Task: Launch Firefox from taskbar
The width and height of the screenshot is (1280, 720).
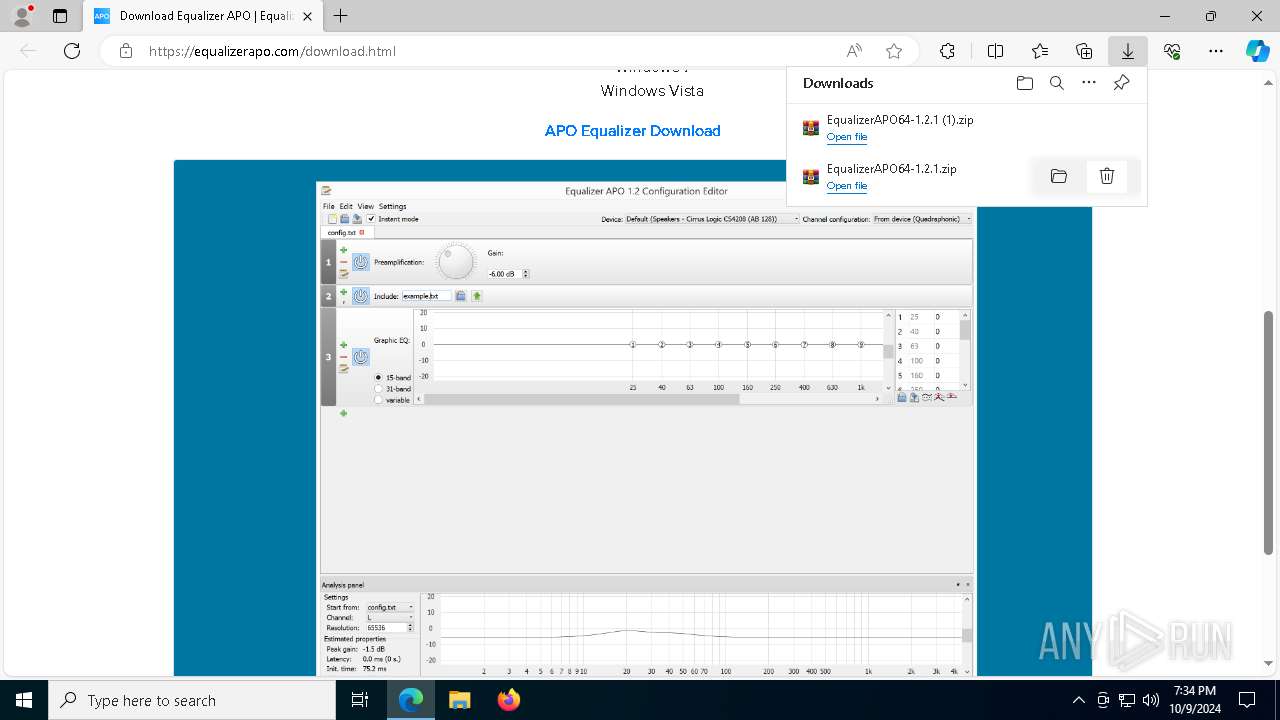Action: click(x=509, y=700)
